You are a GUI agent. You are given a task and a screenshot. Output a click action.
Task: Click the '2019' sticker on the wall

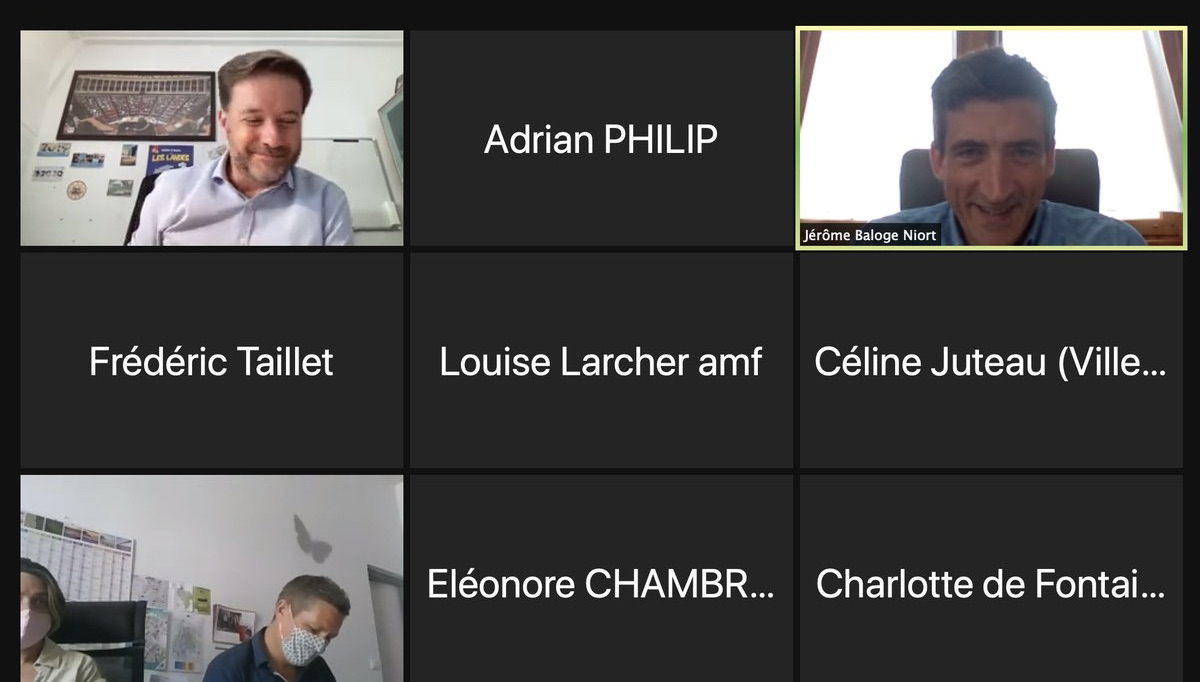[53, 150]
